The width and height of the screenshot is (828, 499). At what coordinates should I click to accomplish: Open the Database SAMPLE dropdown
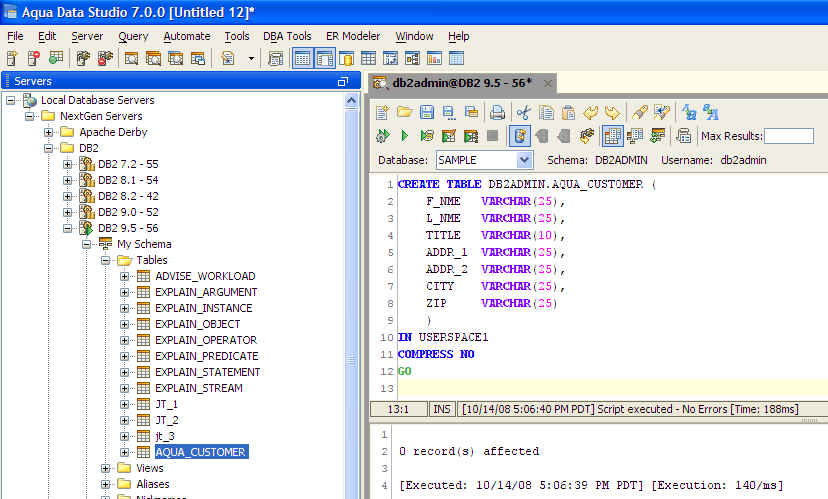point(523,160)
